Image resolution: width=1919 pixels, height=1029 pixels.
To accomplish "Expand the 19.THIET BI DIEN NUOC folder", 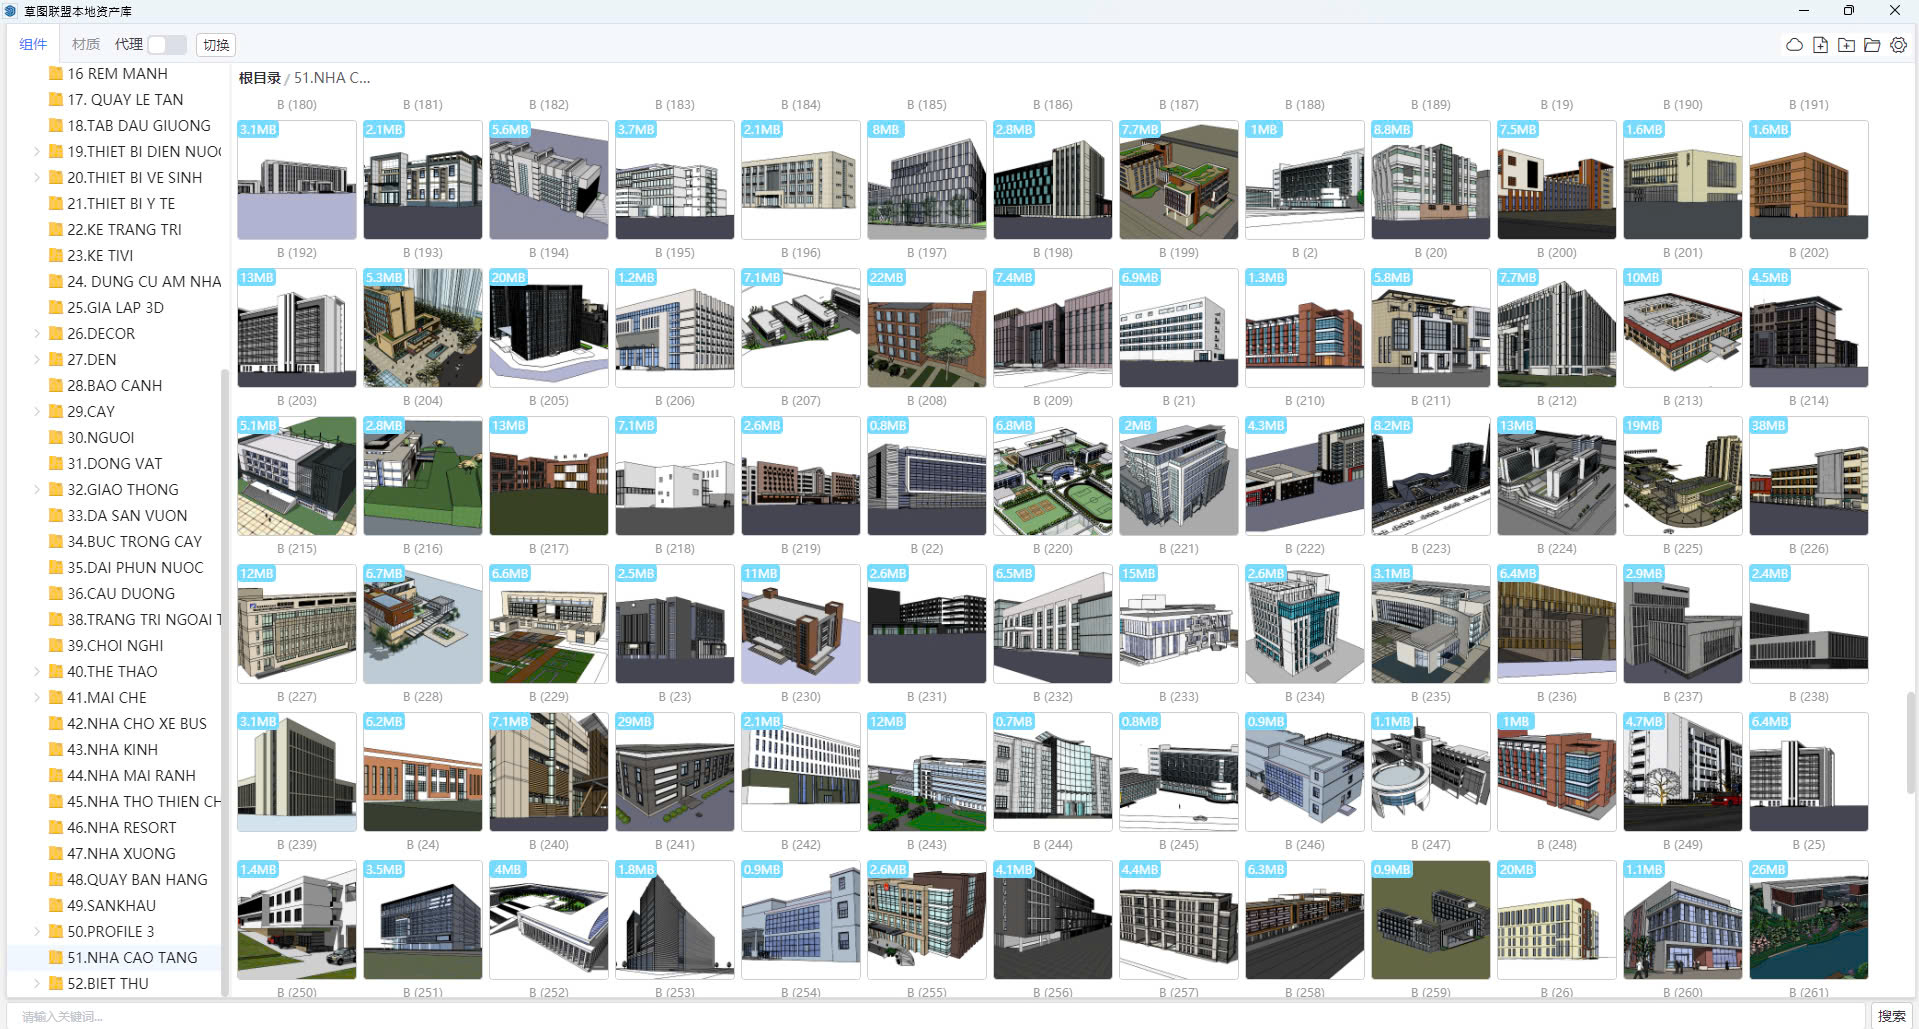I will click(37, 152).
